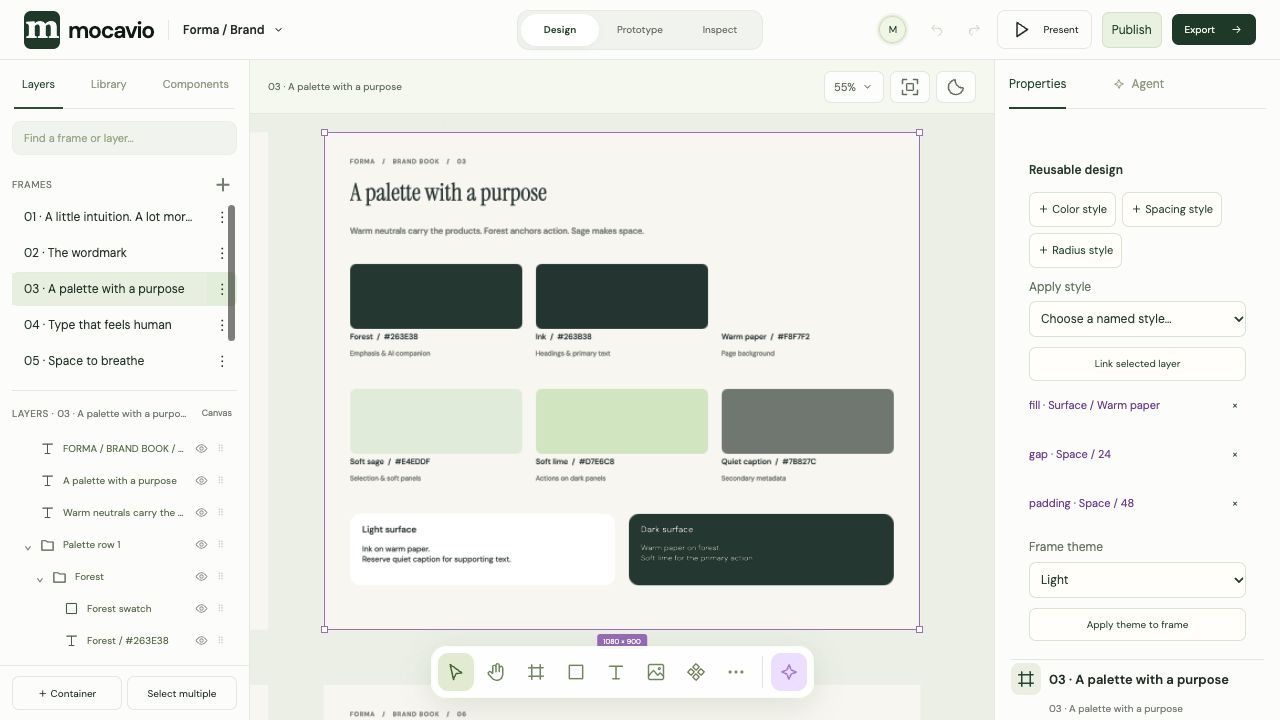This screenshot has width=1280, height=720.
Task: Open the Forma / Brand project dropdown
Action: [x=232, y=30]
